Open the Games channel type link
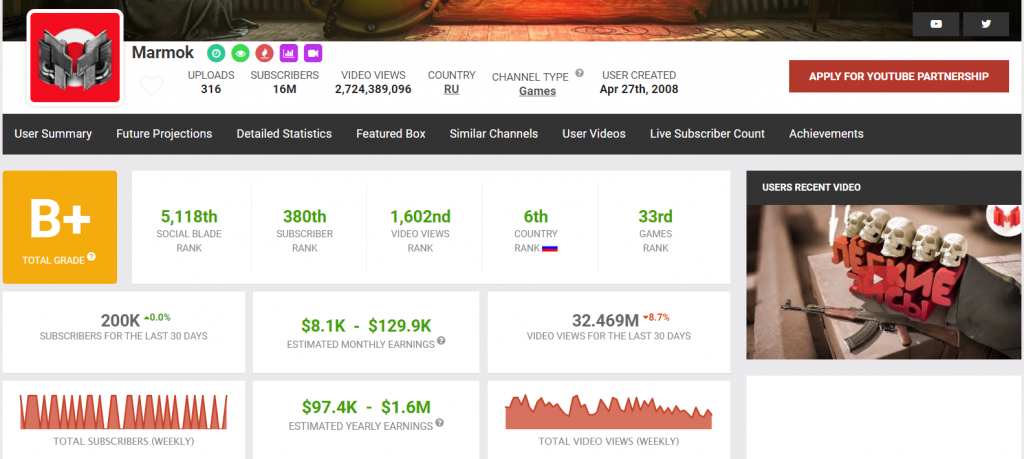Screen dimensions: 1024x459 tap(537, 91)
